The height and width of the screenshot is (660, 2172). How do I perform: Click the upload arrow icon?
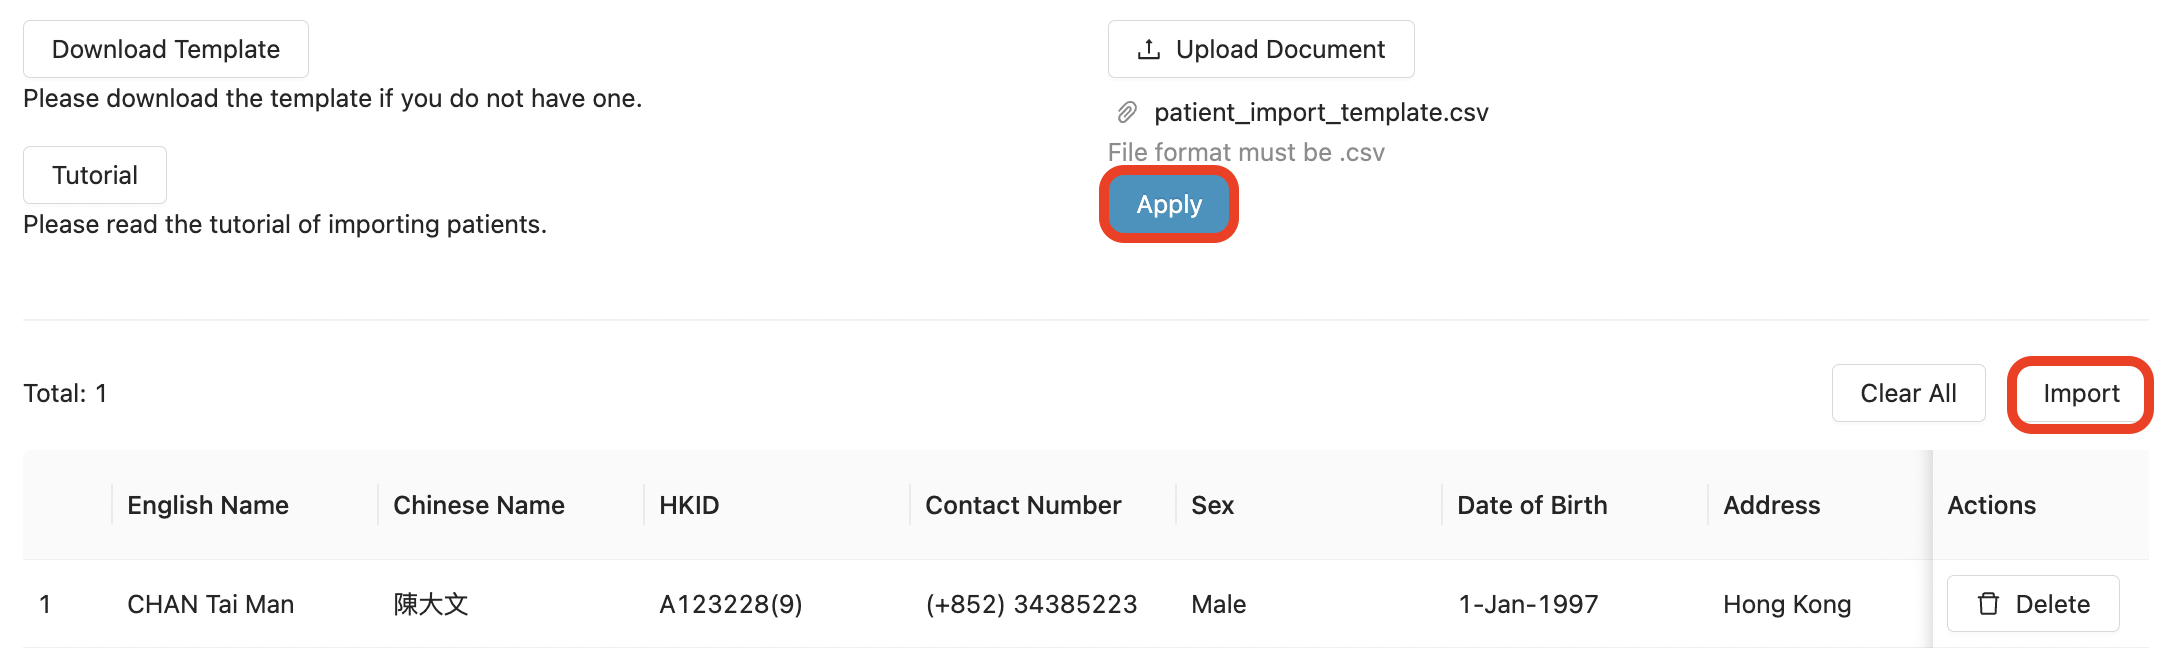pos(1149,49)
